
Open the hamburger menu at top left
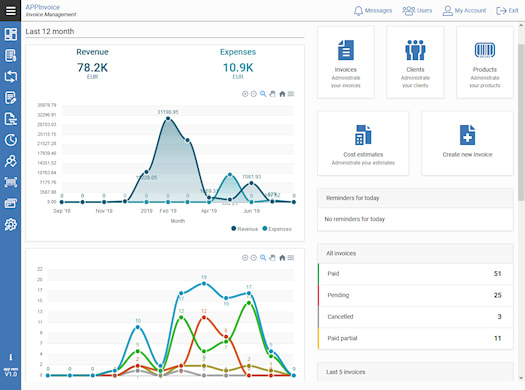coord(10,10)
